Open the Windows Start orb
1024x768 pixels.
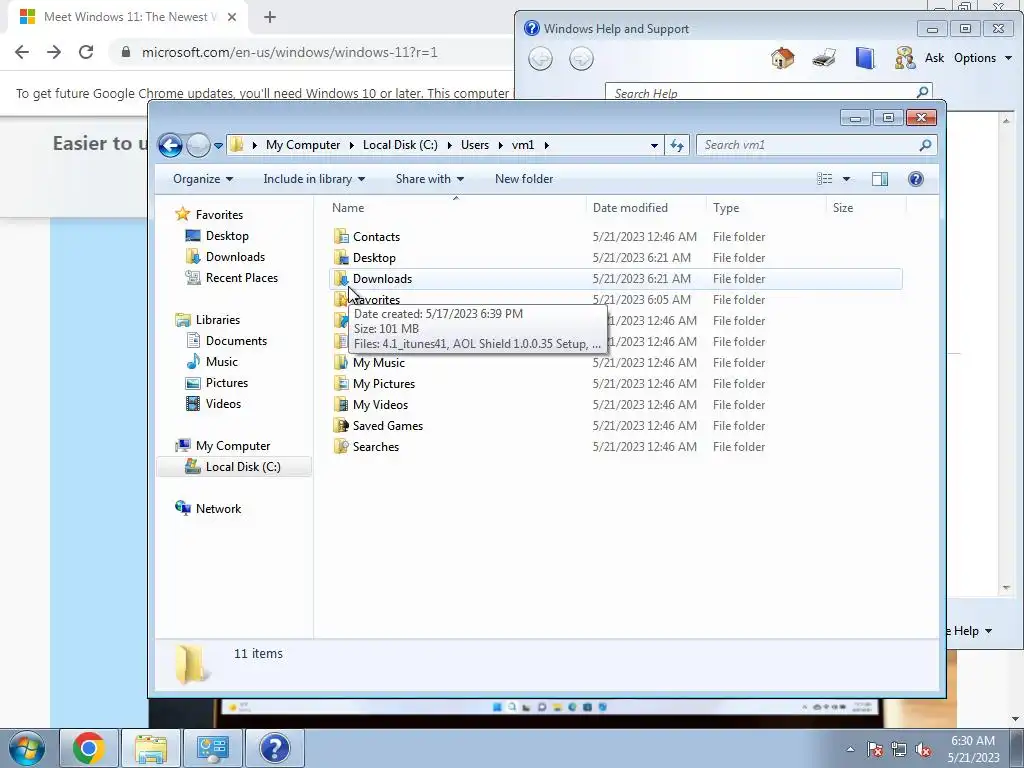tap(26, 748)
